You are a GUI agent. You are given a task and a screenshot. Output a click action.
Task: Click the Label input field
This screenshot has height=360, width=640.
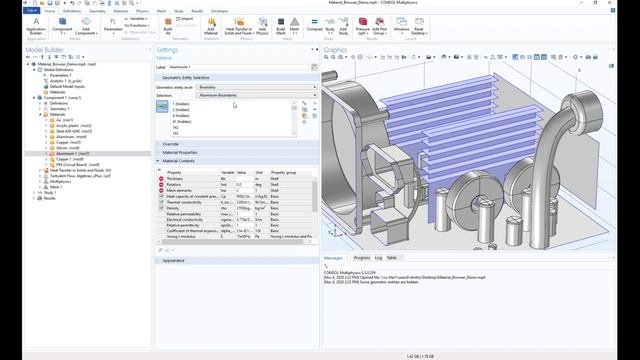coord(238,67)
